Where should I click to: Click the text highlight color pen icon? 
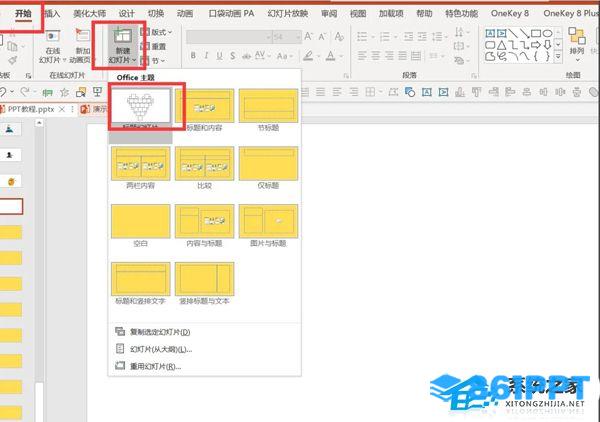308,56
